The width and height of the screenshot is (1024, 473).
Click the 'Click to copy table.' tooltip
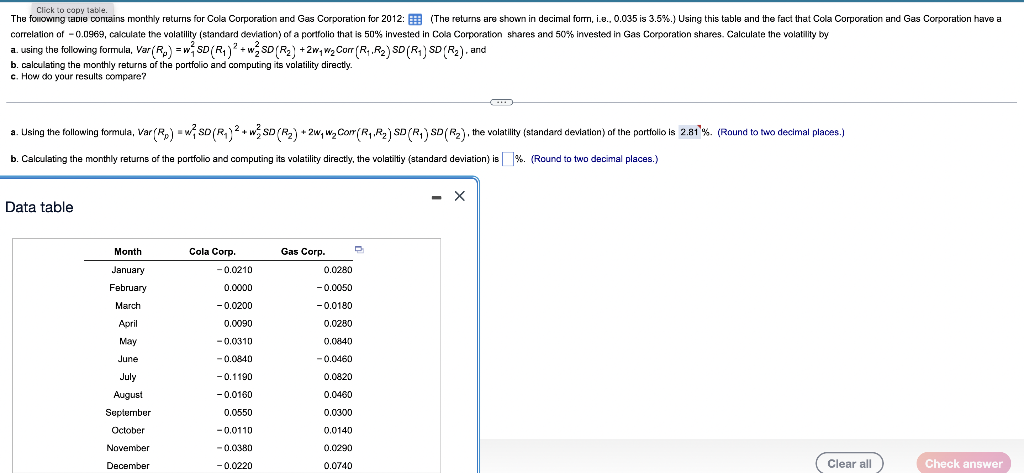tap(74, 10)
